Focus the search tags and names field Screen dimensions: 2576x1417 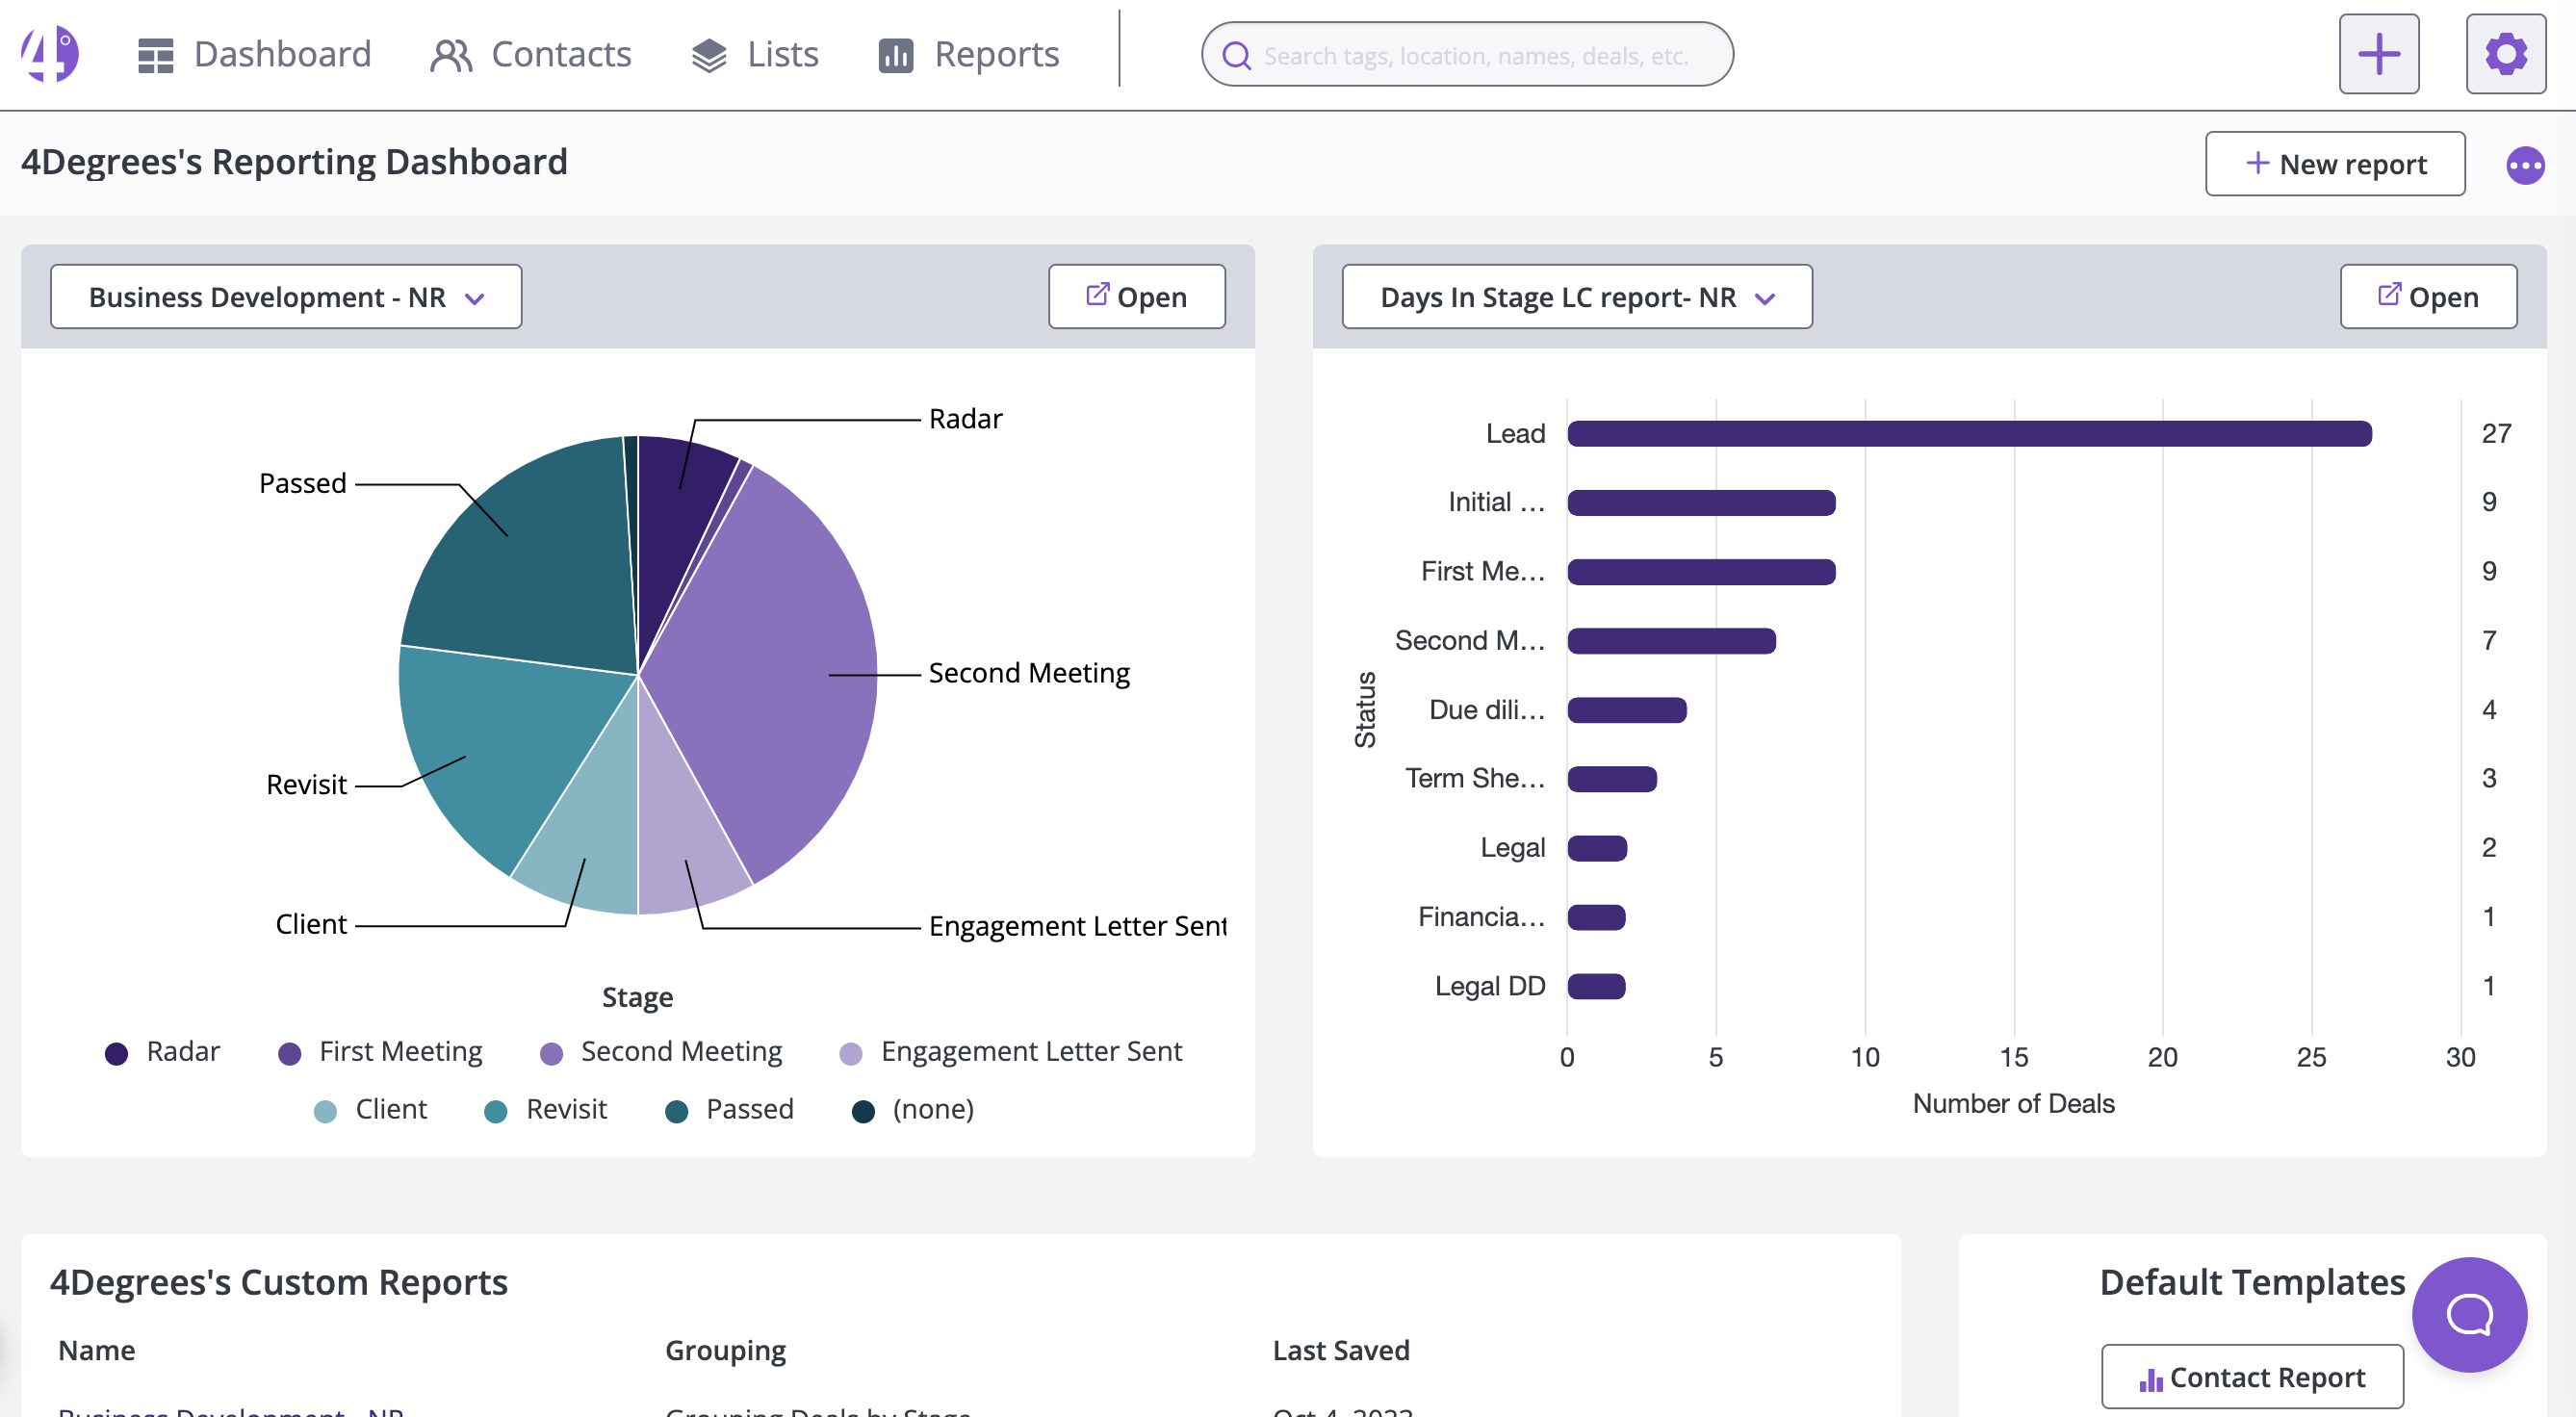tap(1467, 54)
